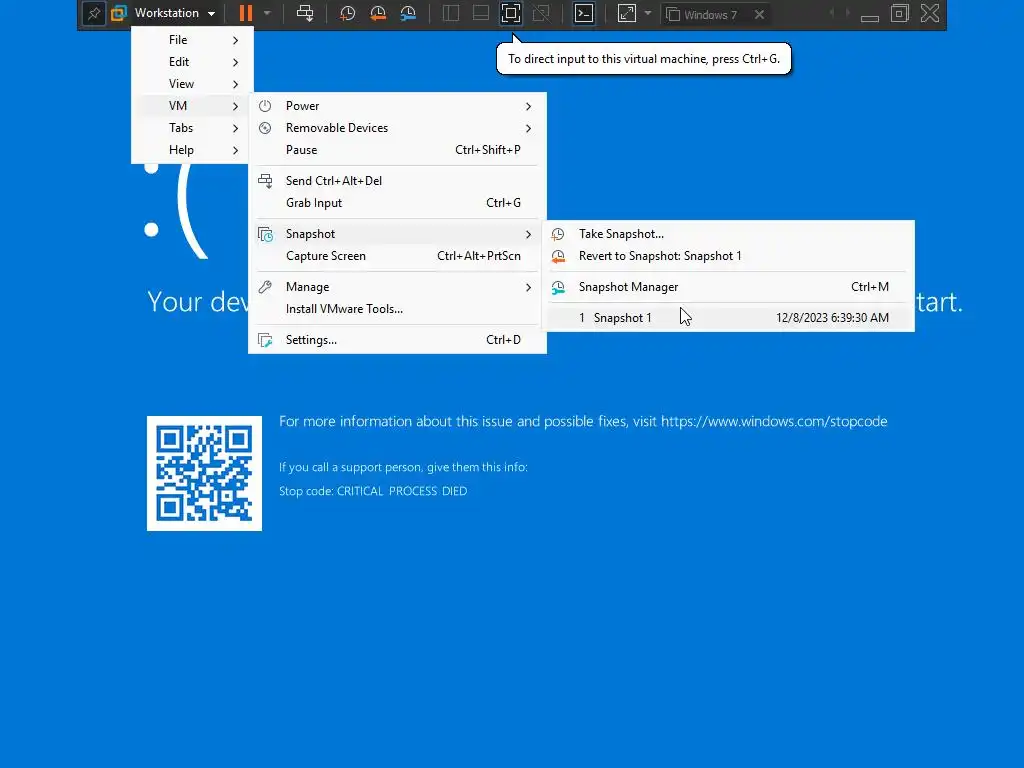Choose Install VMware Tools menu entry
This screenshot has height=768, width=1024.
tap(397, 309)
